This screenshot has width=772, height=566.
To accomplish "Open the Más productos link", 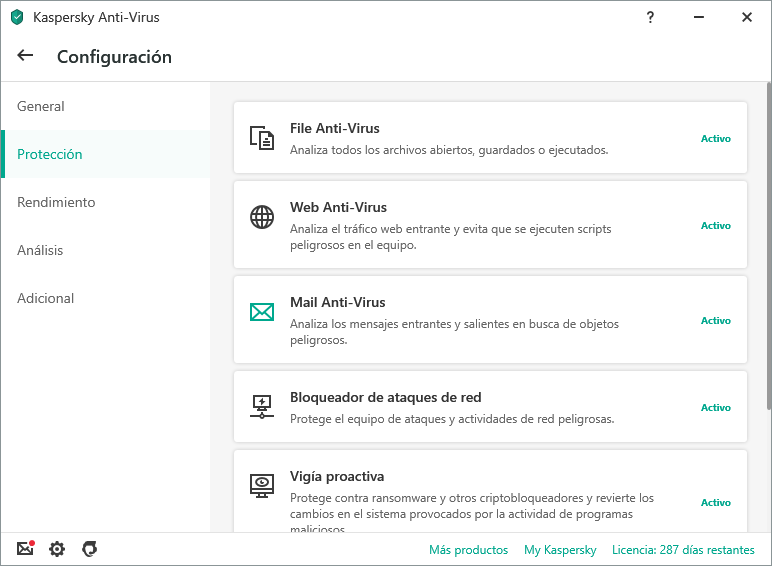I will point(468,550).
